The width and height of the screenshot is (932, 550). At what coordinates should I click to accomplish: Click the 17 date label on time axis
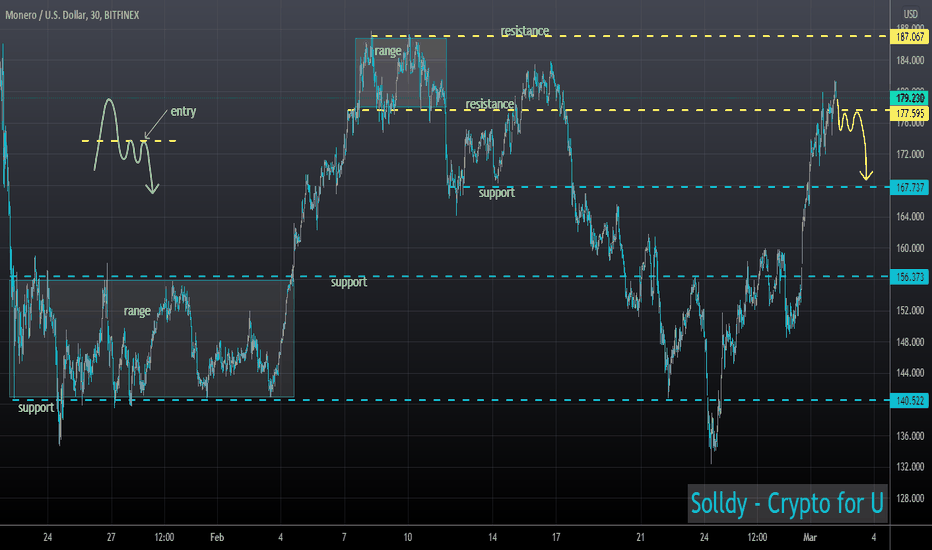point(556,538)
